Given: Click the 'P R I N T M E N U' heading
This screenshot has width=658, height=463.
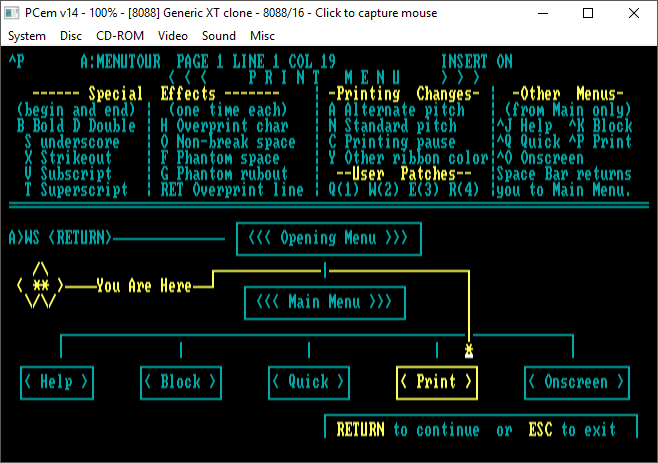Looking at the screenshot, I should [324, 78].
